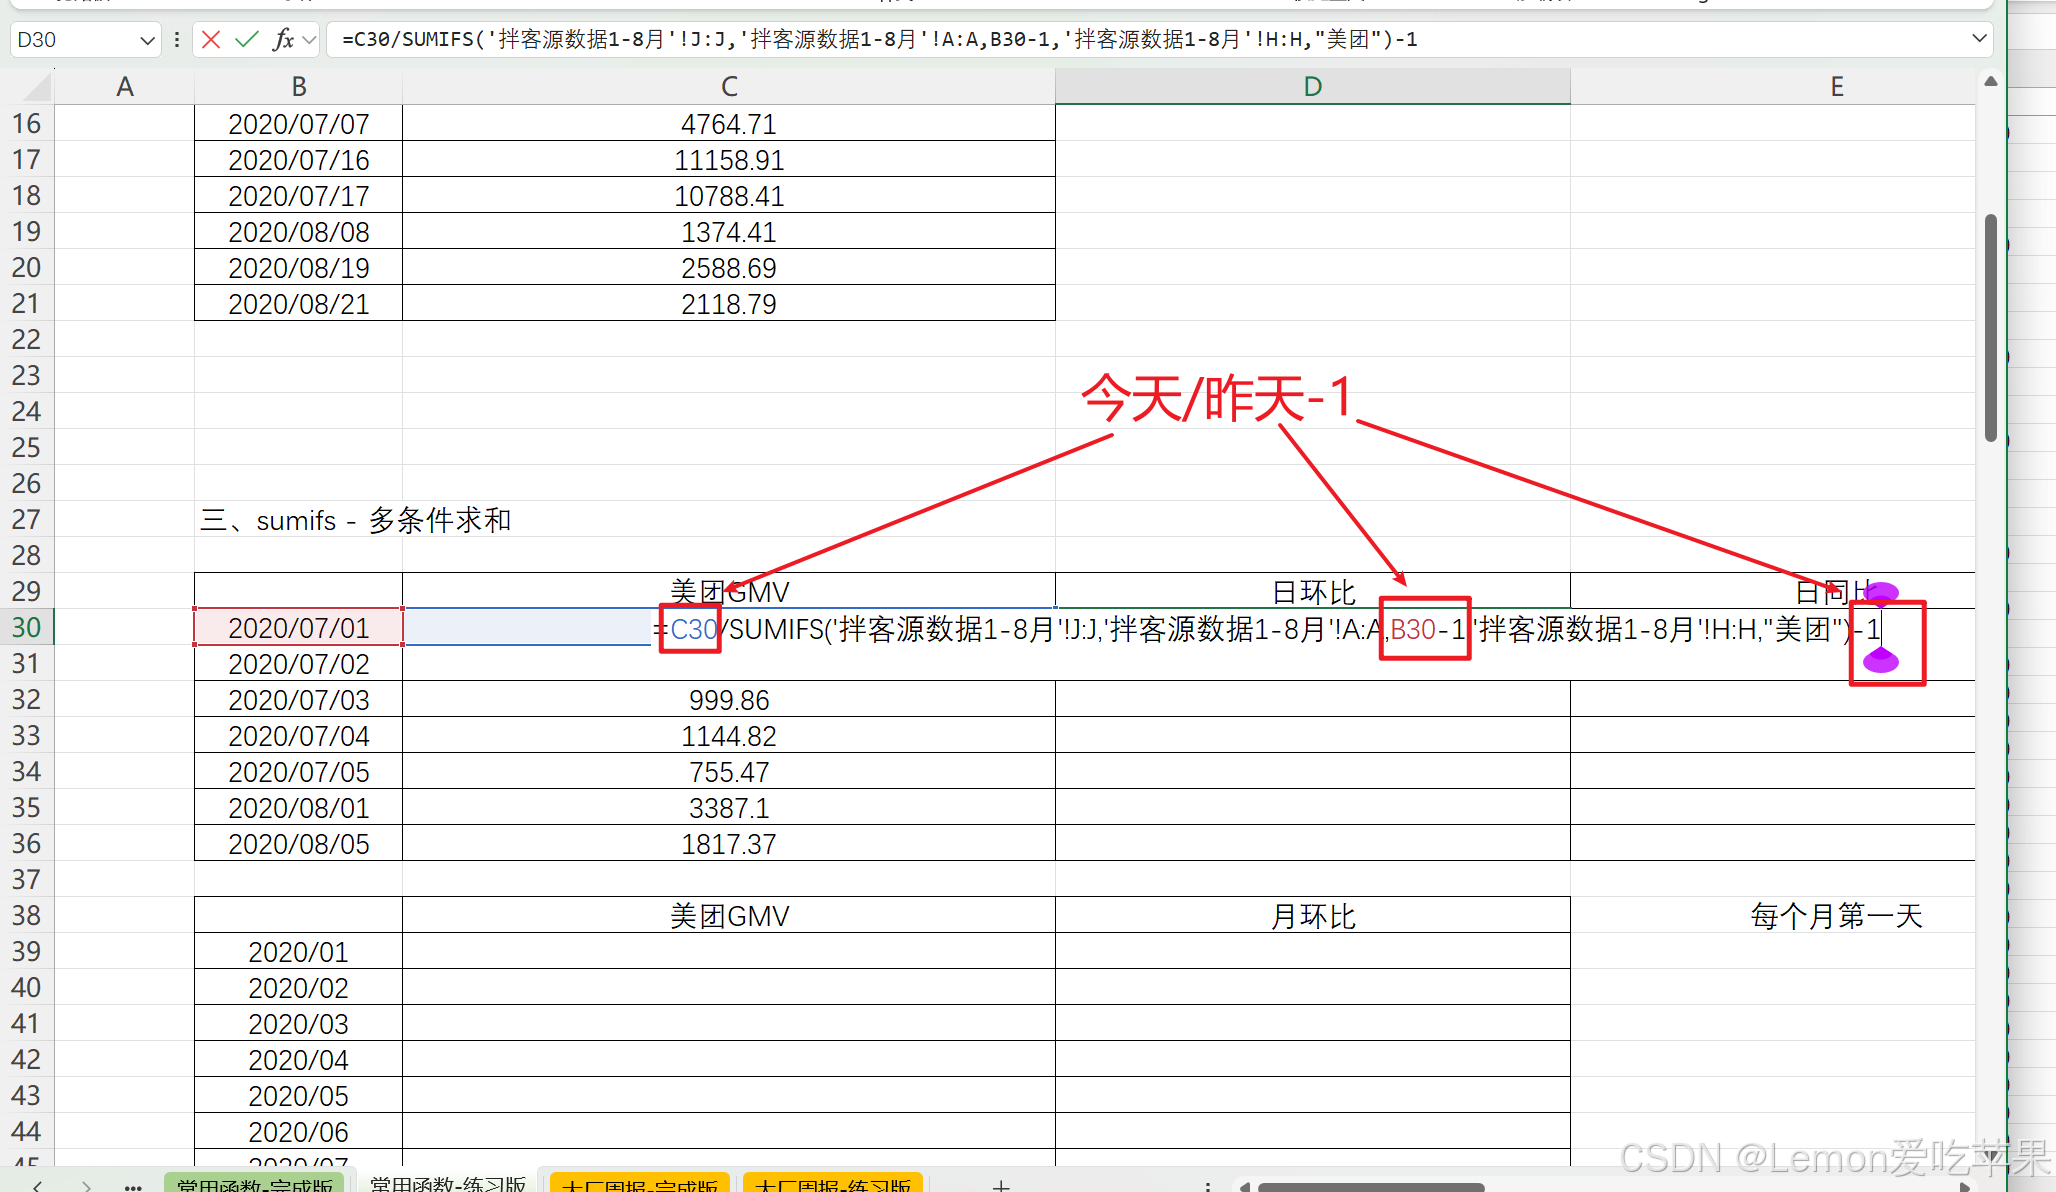
Task: Click the value 755.47 cell
Action: point(729,772)
